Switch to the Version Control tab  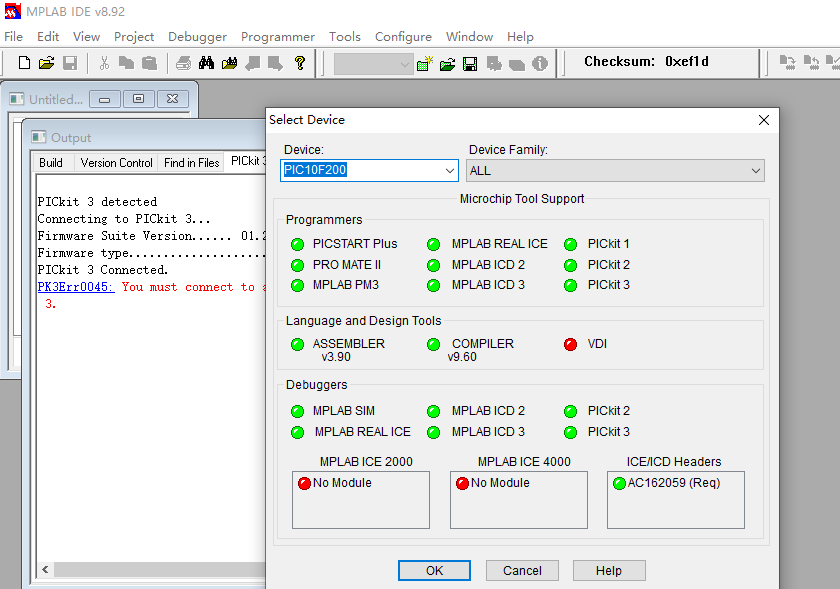pos(116,162)
